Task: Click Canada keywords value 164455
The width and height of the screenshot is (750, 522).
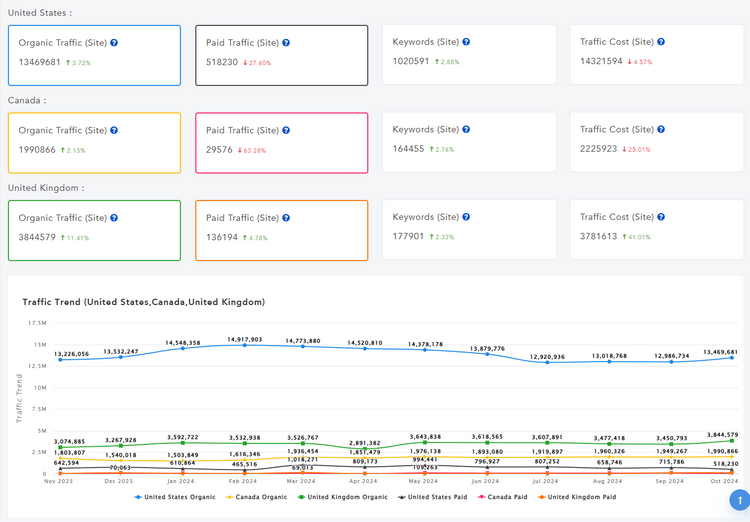Action: [408, 149]
